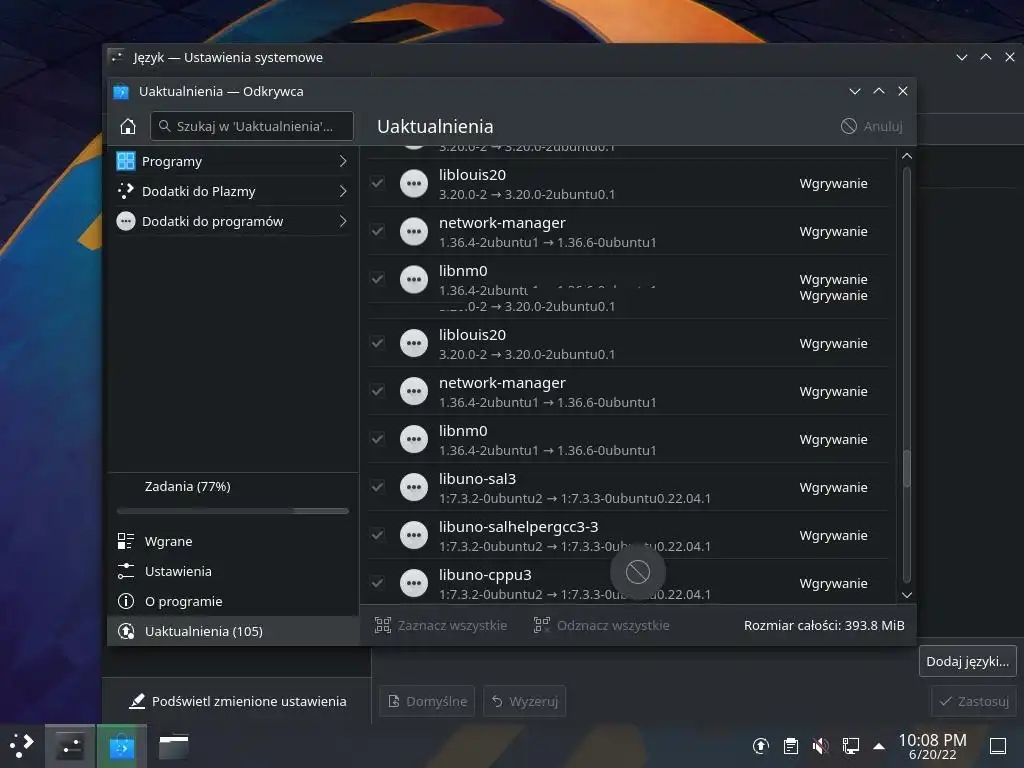
Task: Click the update list scroll-down arrow
Action: [x=906, y=594]
